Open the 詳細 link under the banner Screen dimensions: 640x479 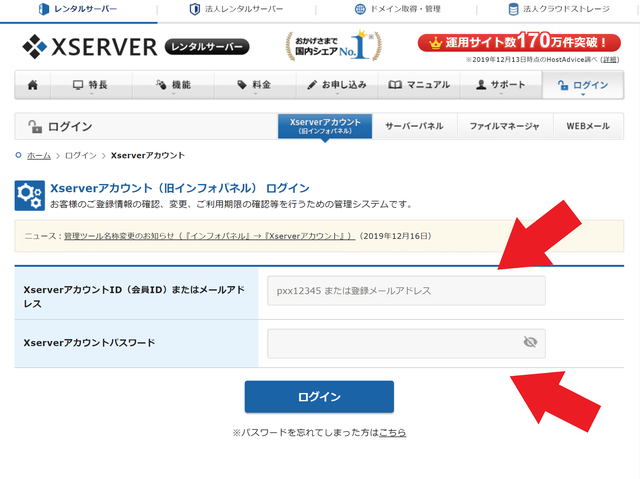610,60
